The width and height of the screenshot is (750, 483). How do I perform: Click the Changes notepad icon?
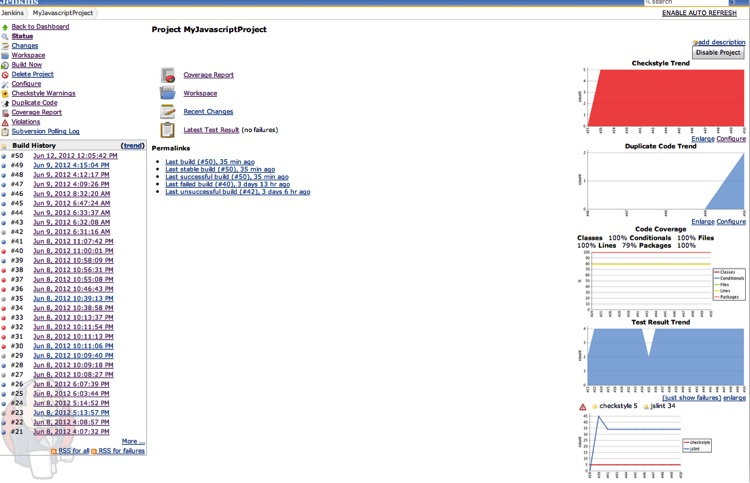5,46
